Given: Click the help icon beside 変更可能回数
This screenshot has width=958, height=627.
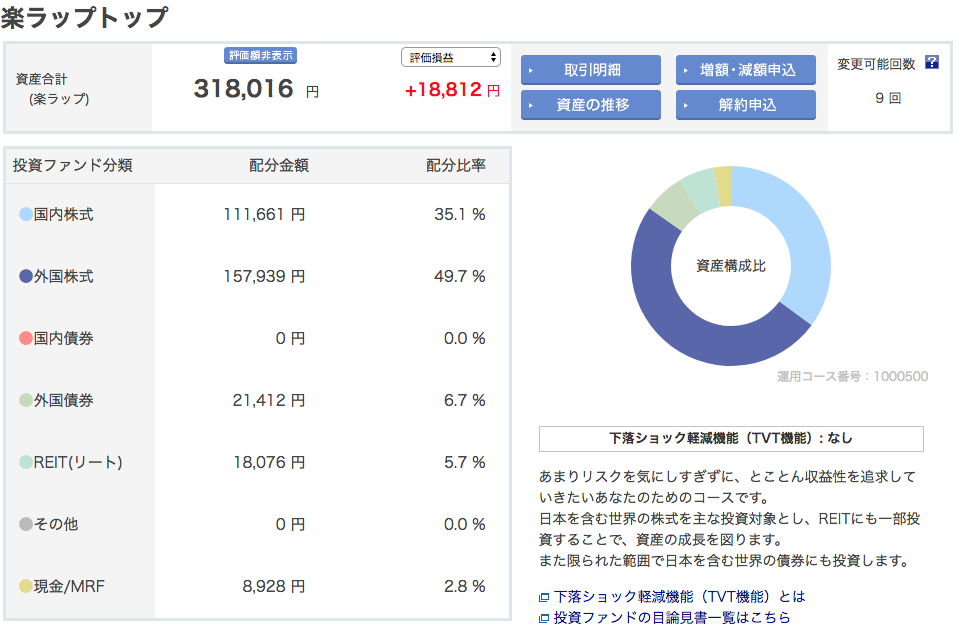Looking at the screenshot, I should 931,62.
